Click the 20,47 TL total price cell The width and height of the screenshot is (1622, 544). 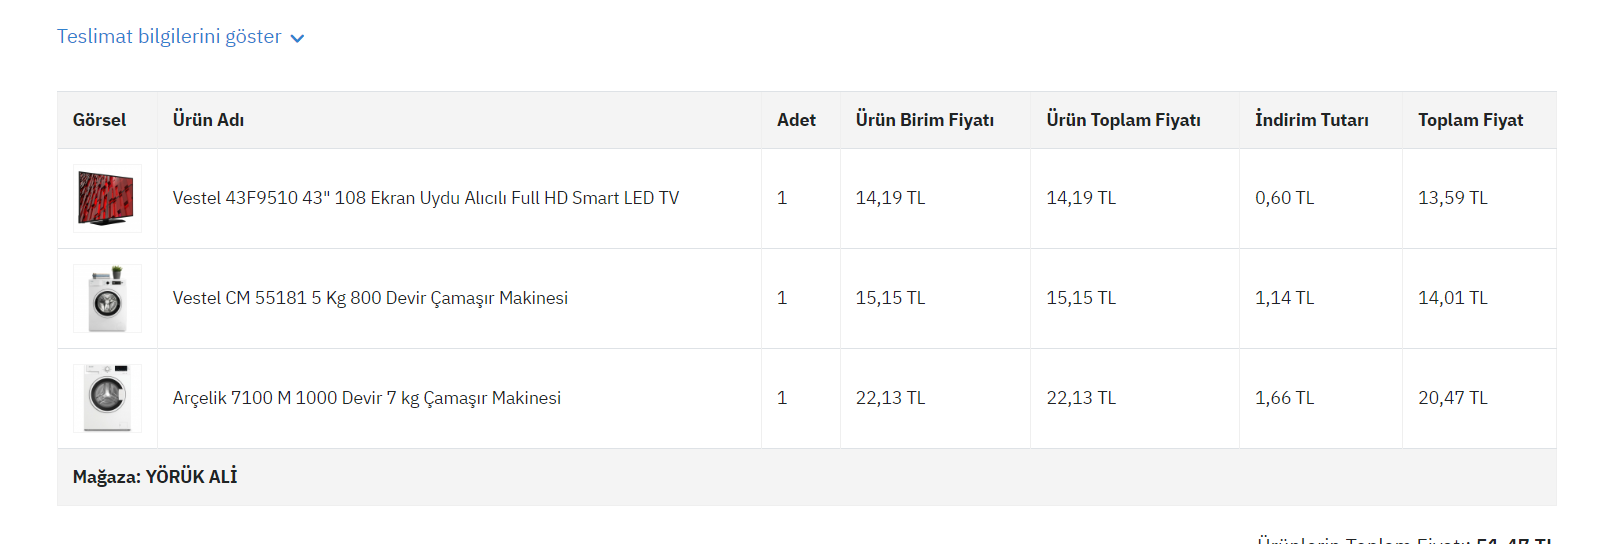1452,398
